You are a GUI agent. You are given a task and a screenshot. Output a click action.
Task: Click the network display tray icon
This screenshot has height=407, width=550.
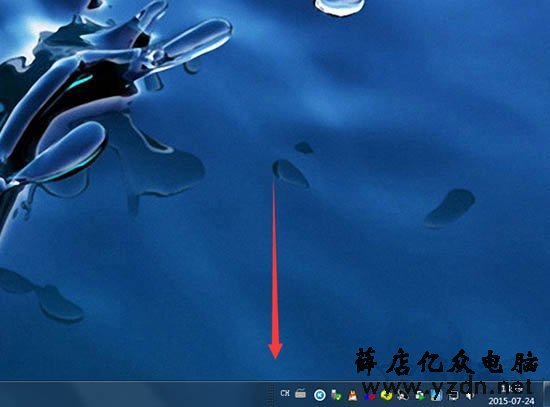[454, 396]
